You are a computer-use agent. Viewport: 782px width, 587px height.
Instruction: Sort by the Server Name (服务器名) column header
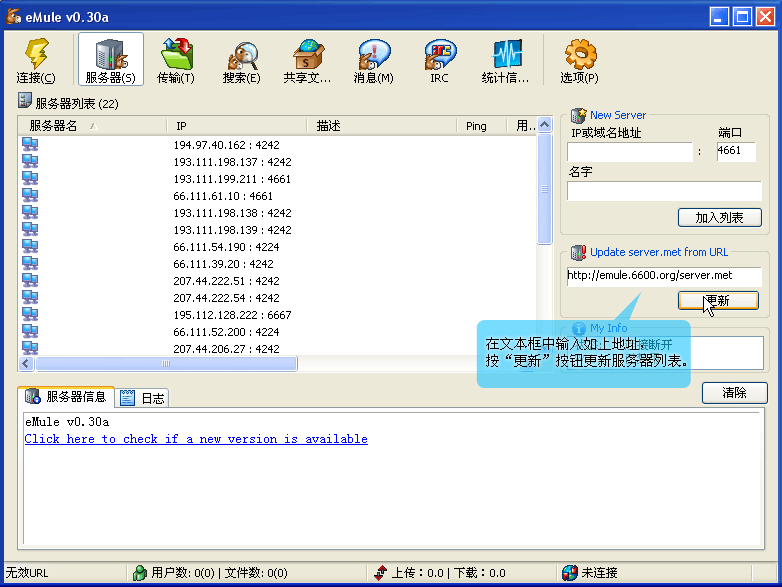tap(92, 126)
